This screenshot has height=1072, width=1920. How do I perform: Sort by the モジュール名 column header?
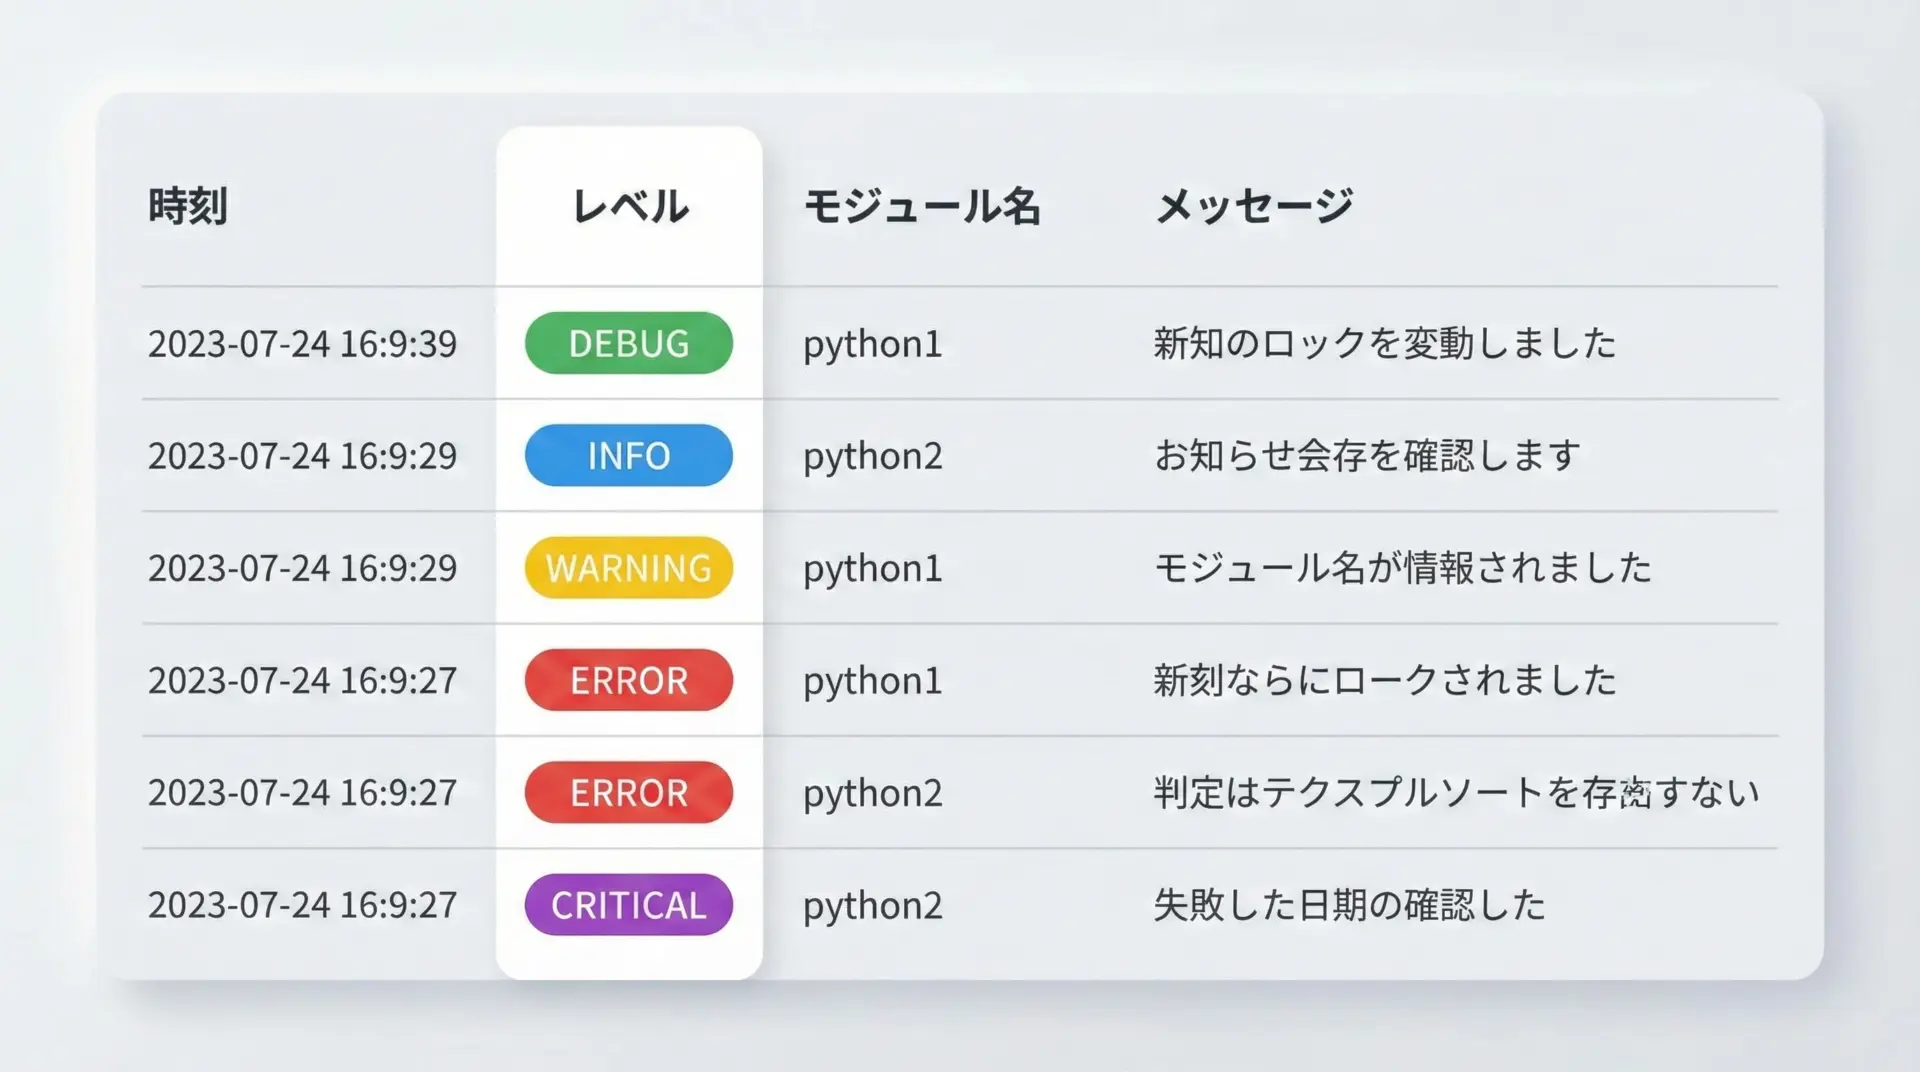pos(922,206)
